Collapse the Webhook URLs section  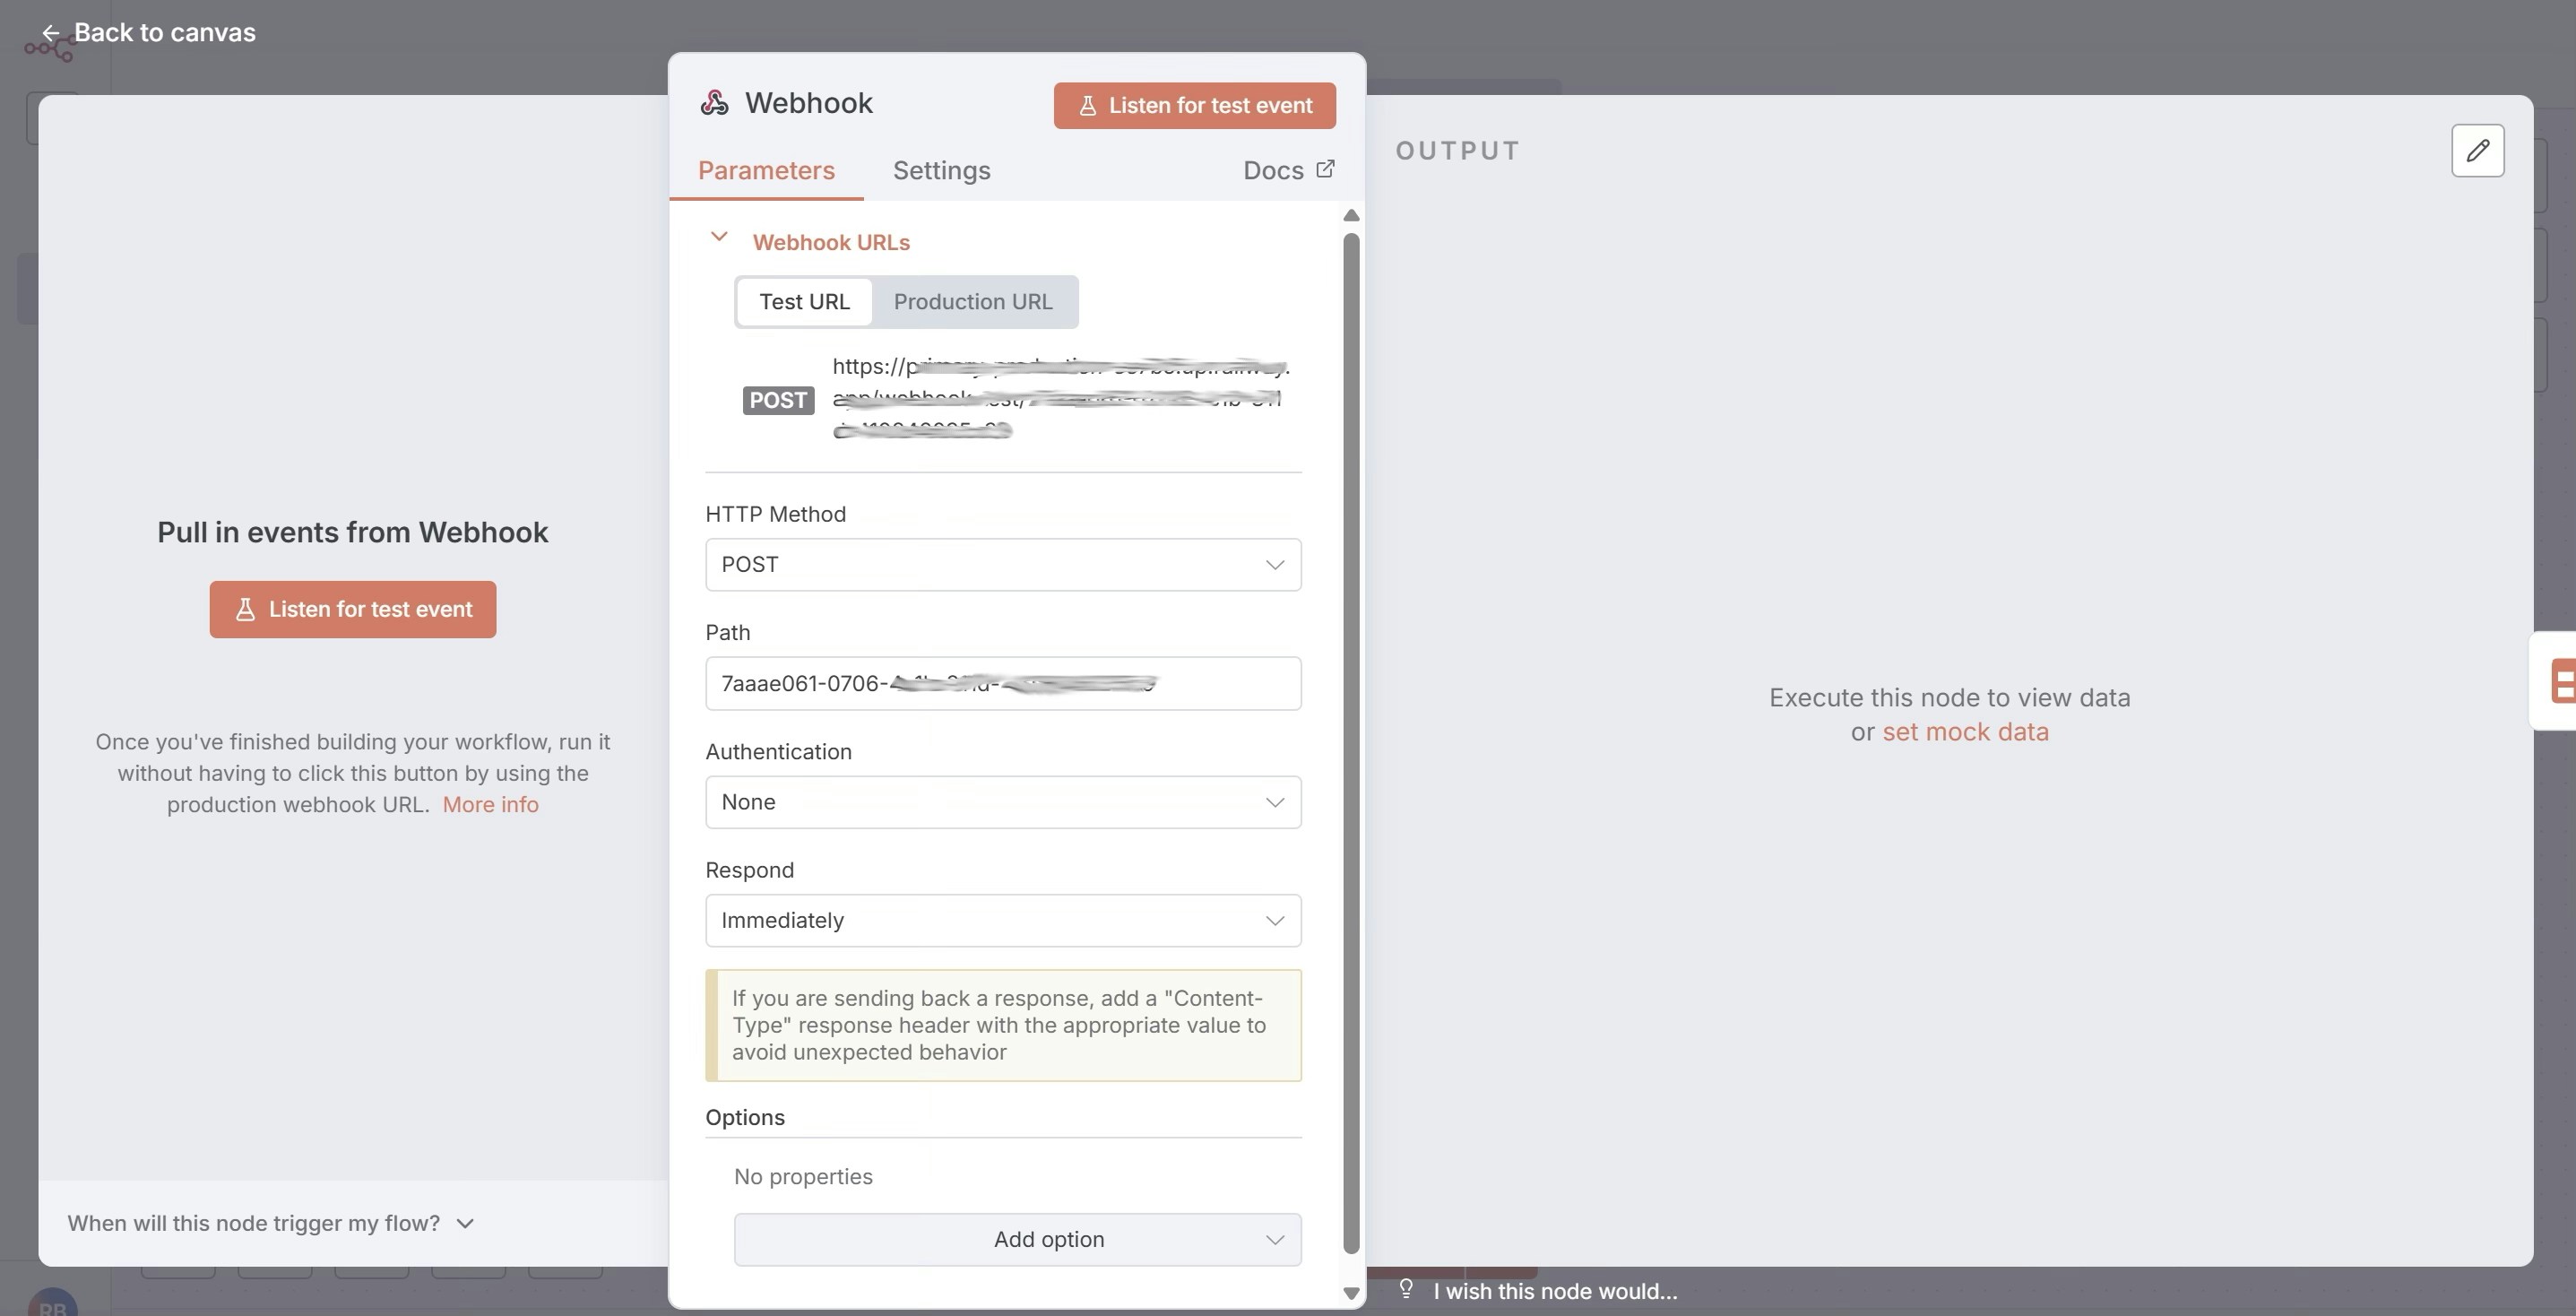tap(719, 238)
